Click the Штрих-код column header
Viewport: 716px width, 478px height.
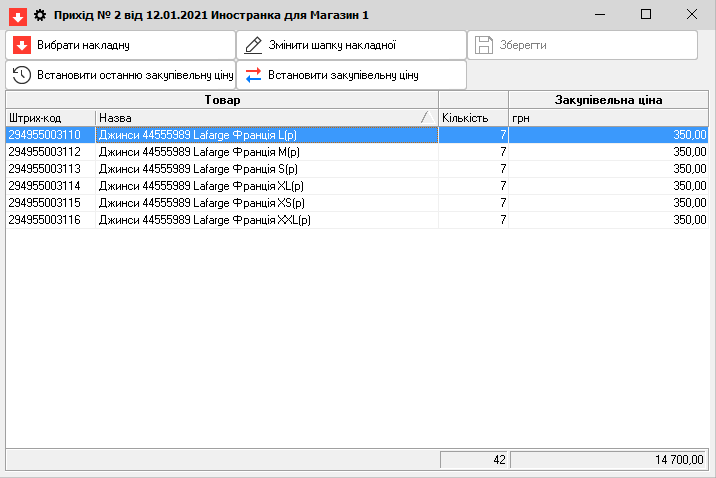click(50, 118)
